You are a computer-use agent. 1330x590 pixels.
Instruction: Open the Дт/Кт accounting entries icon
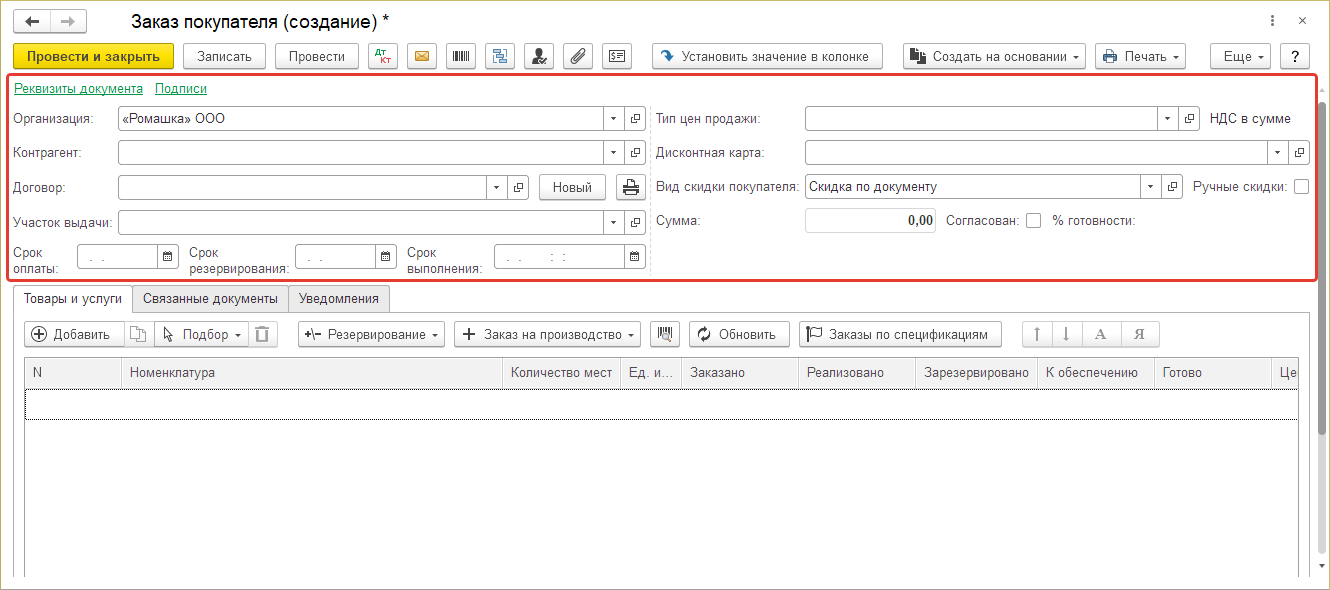point(383,56)
